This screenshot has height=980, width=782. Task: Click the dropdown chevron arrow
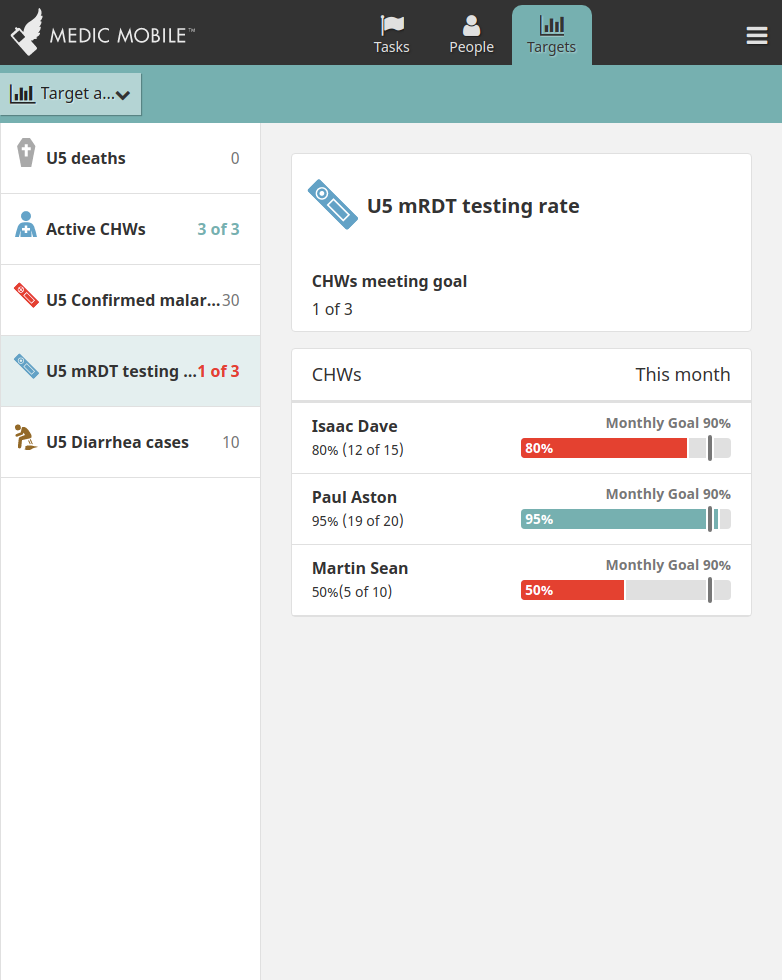click(123, 96)
